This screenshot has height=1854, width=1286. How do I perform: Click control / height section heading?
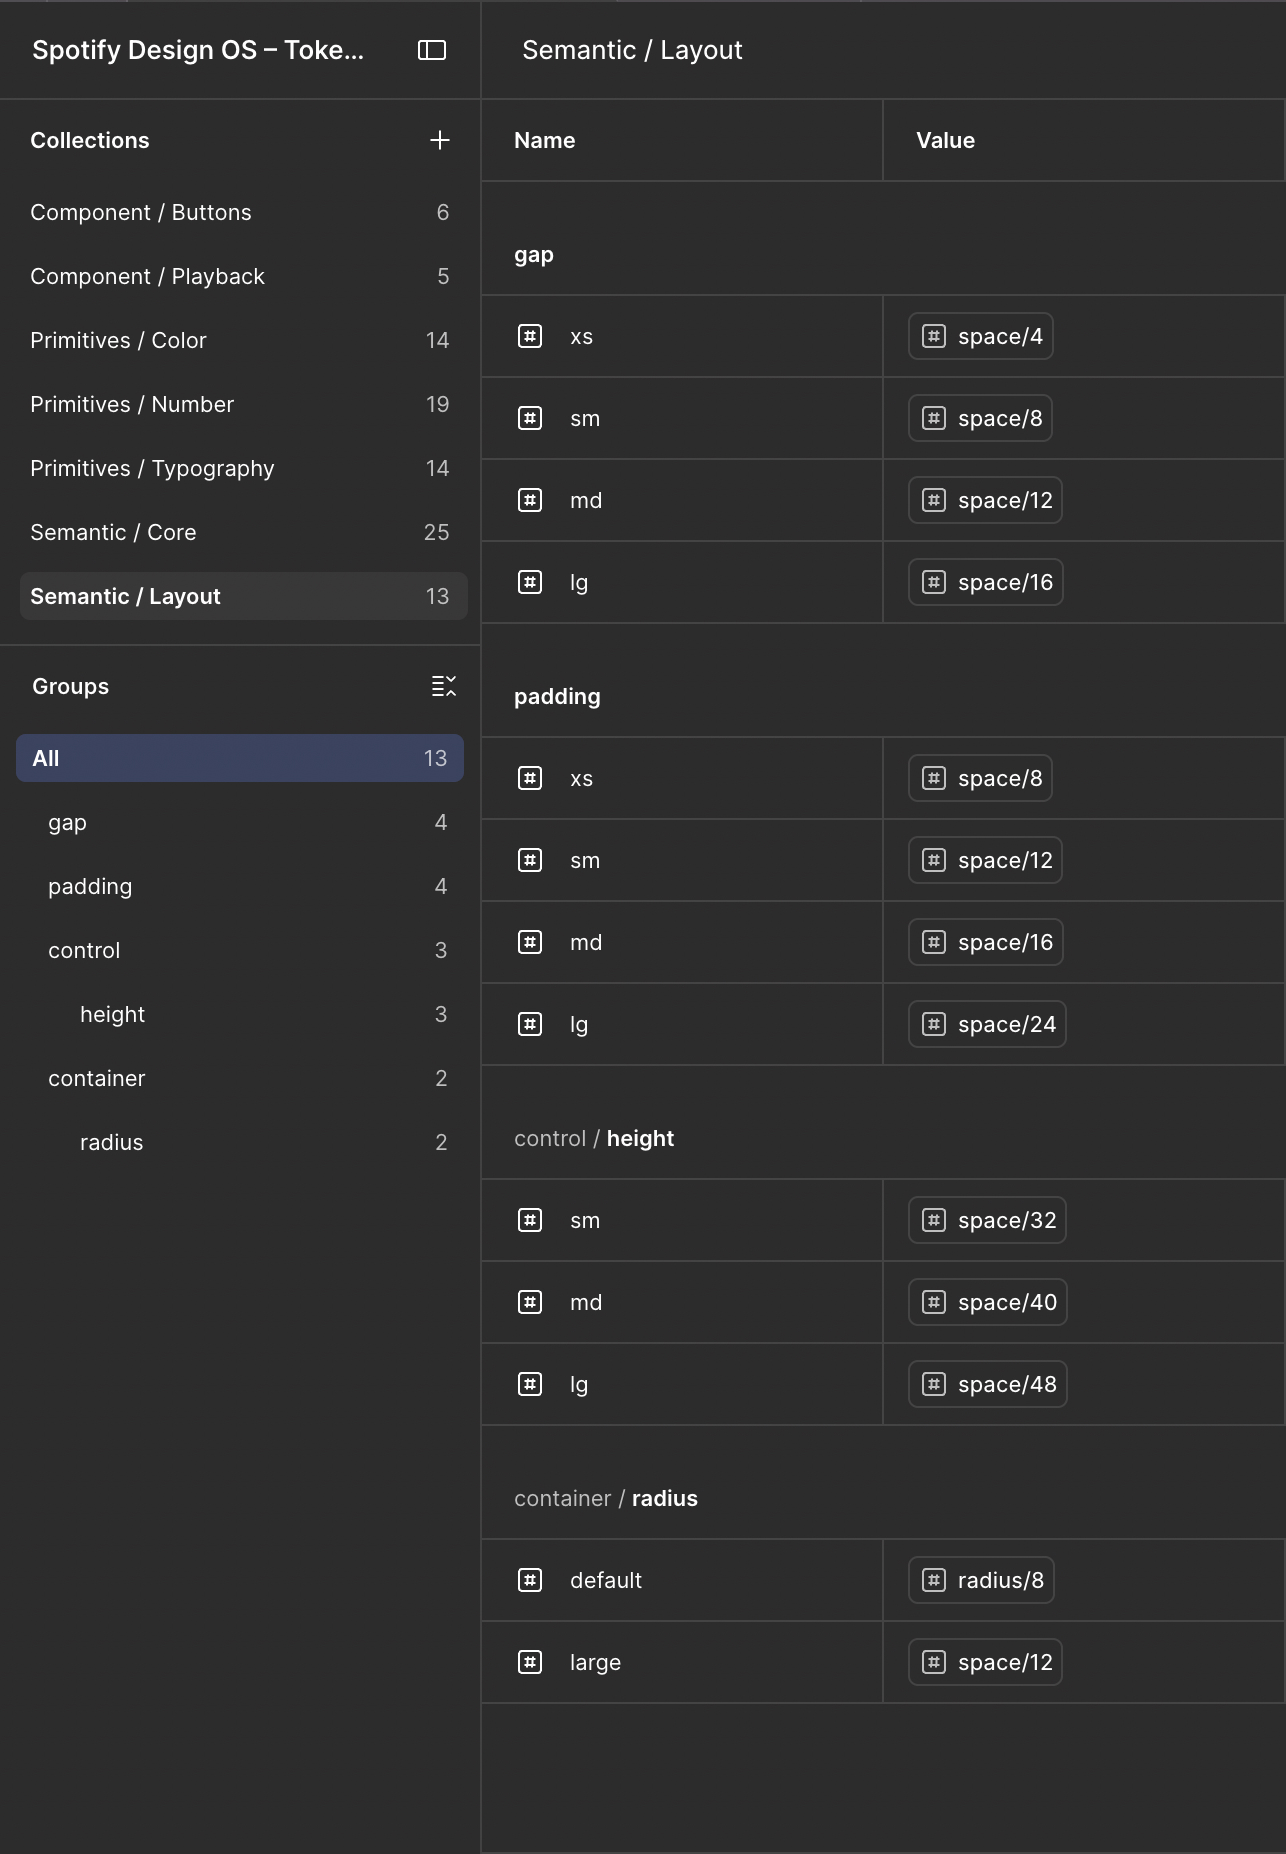[x=594, y=1138]
